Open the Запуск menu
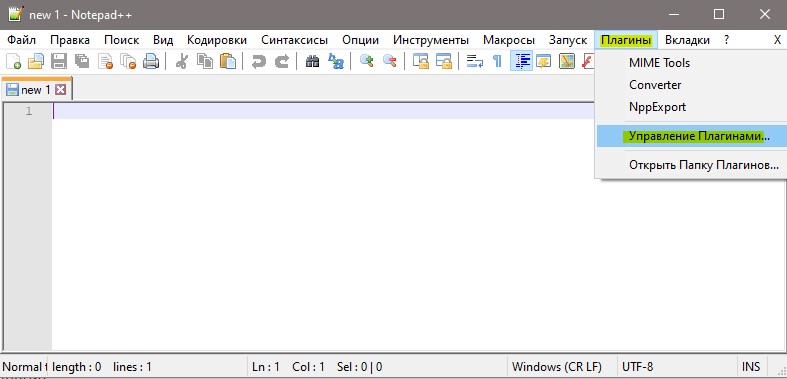This screenshot has width=787, height=379. pyautogui.click(x=568, y=40)
